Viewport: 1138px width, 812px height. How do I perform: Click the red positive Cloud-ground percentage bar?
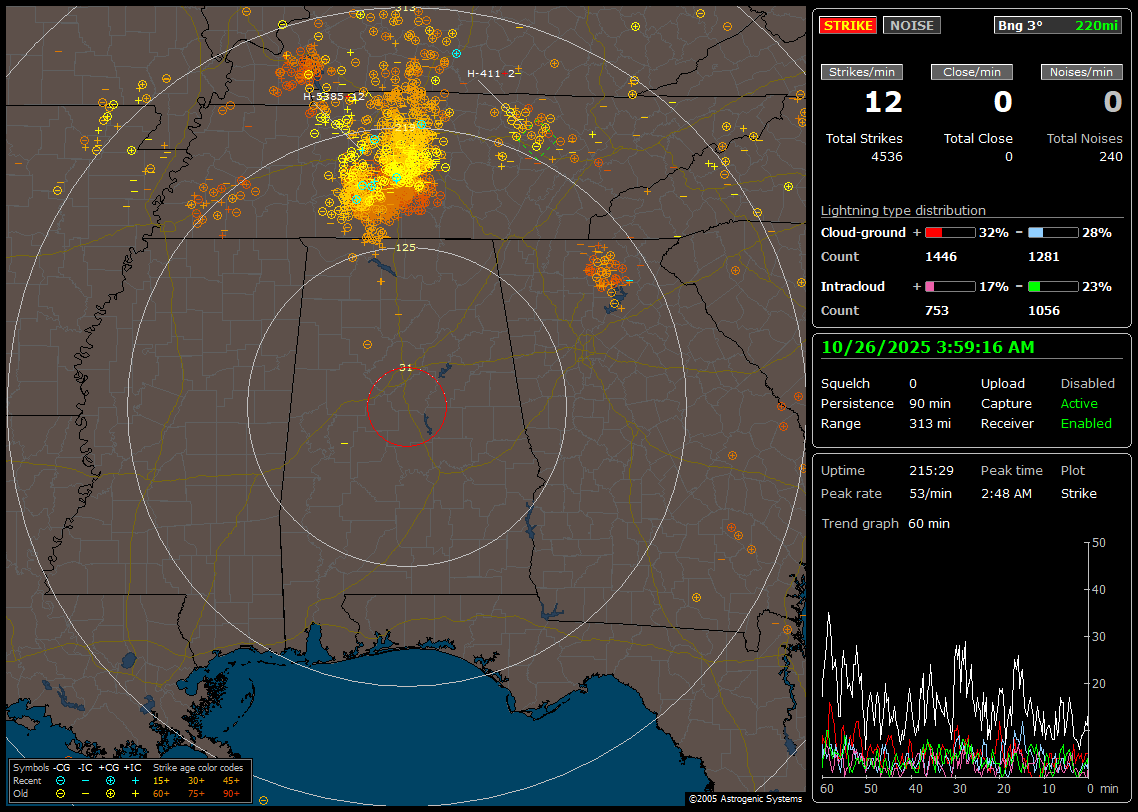949,232
